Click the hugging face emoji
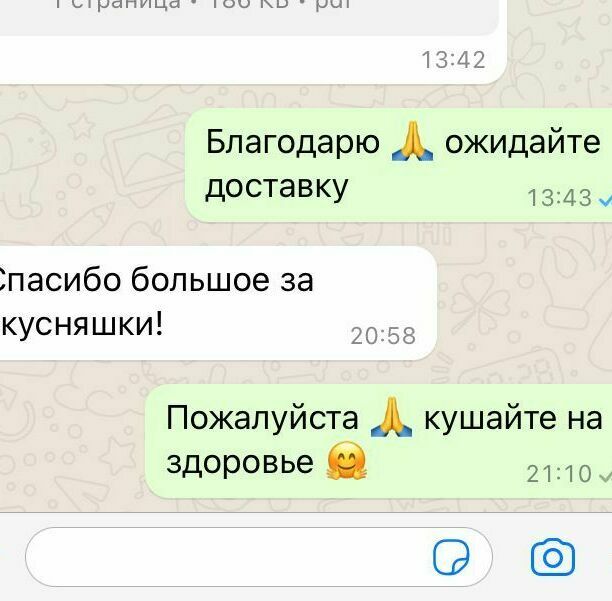This screenshot has width=612, height=601. (346, 461)
